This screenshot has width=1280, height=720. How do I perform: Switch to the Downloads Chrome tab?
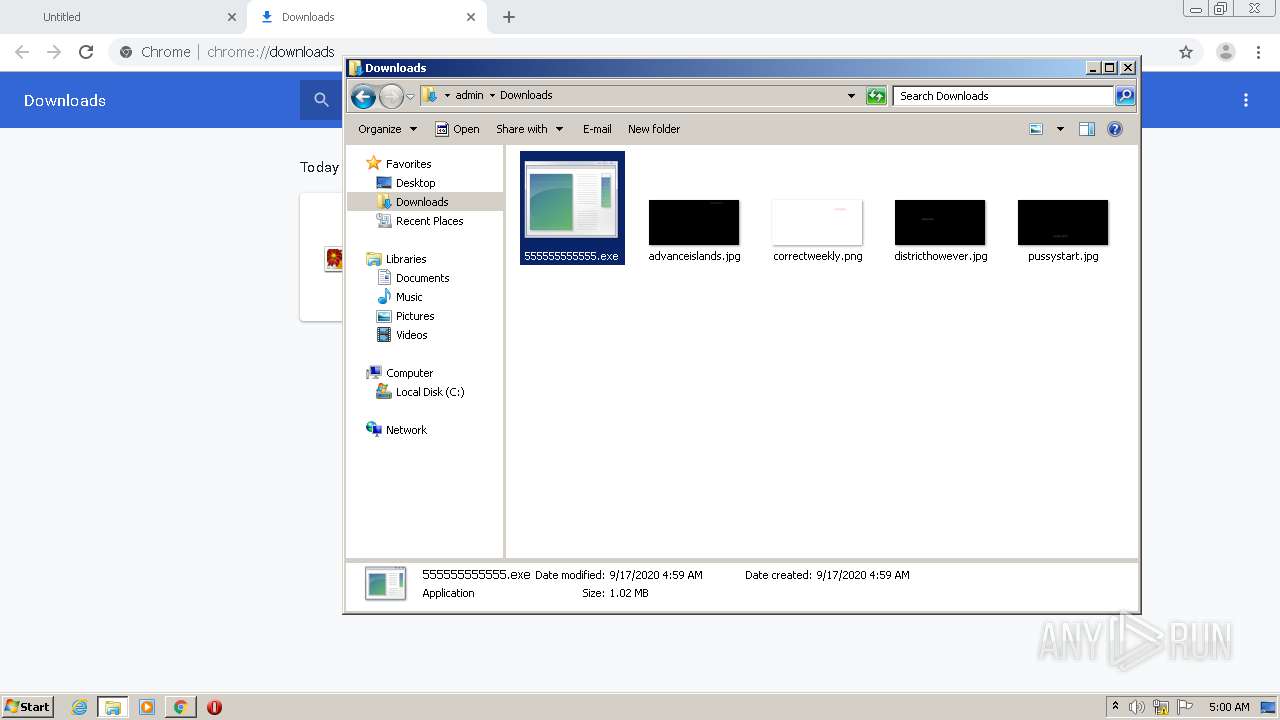tap(365, 17)
